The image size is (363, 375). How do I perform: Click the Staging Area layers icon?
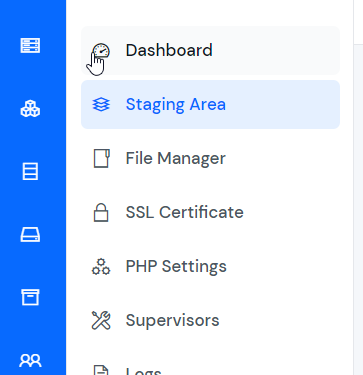point(101,104)
